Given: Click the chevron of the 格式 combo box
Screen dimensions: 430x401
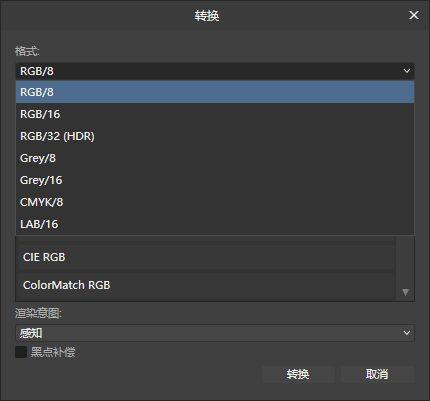Looking at the screenshot, I should (407, 71).
